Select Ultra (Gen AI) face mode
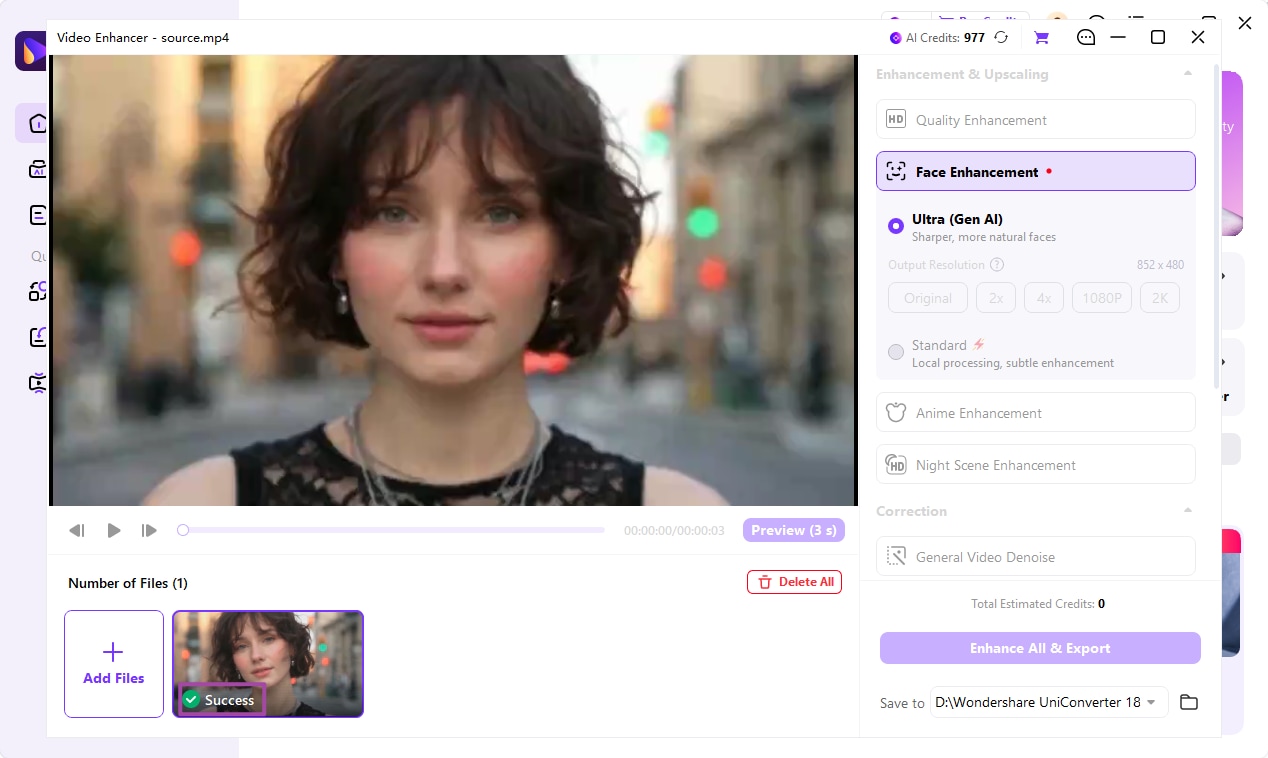The width and height of the screenshot is (1268, 758). click(896, 226)
